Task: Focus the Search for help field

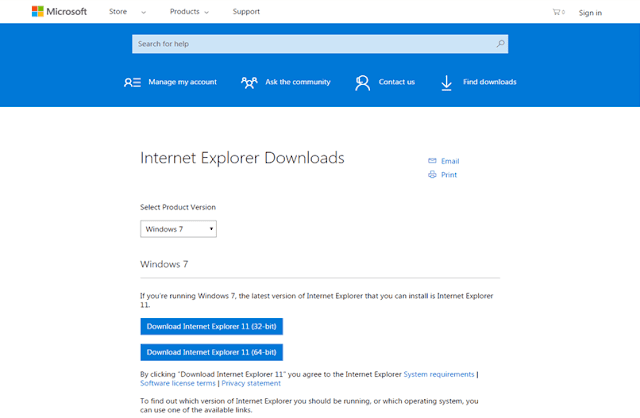Action: tap(320, 44)
